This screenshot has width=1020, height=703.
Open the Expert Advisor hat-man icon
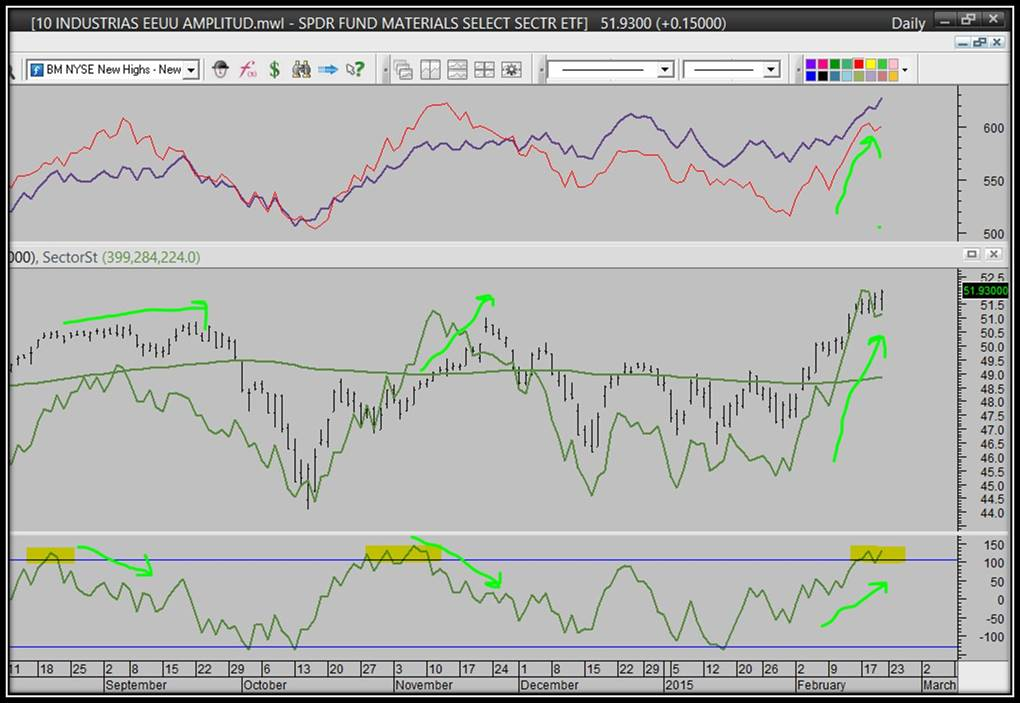pos(221,70)
